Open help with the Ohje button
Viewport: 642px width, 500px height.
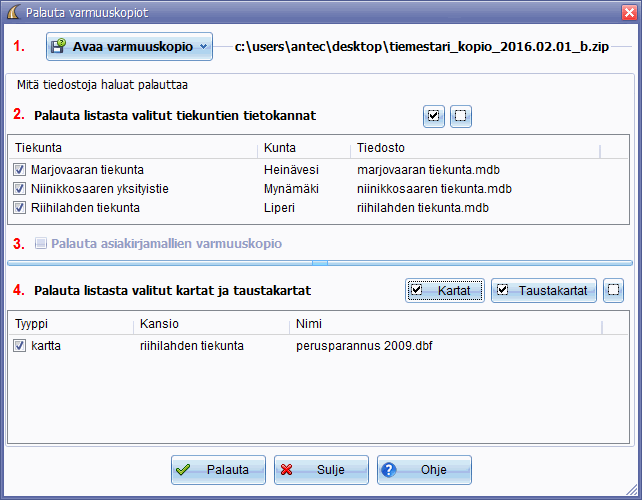click(424, 470)
